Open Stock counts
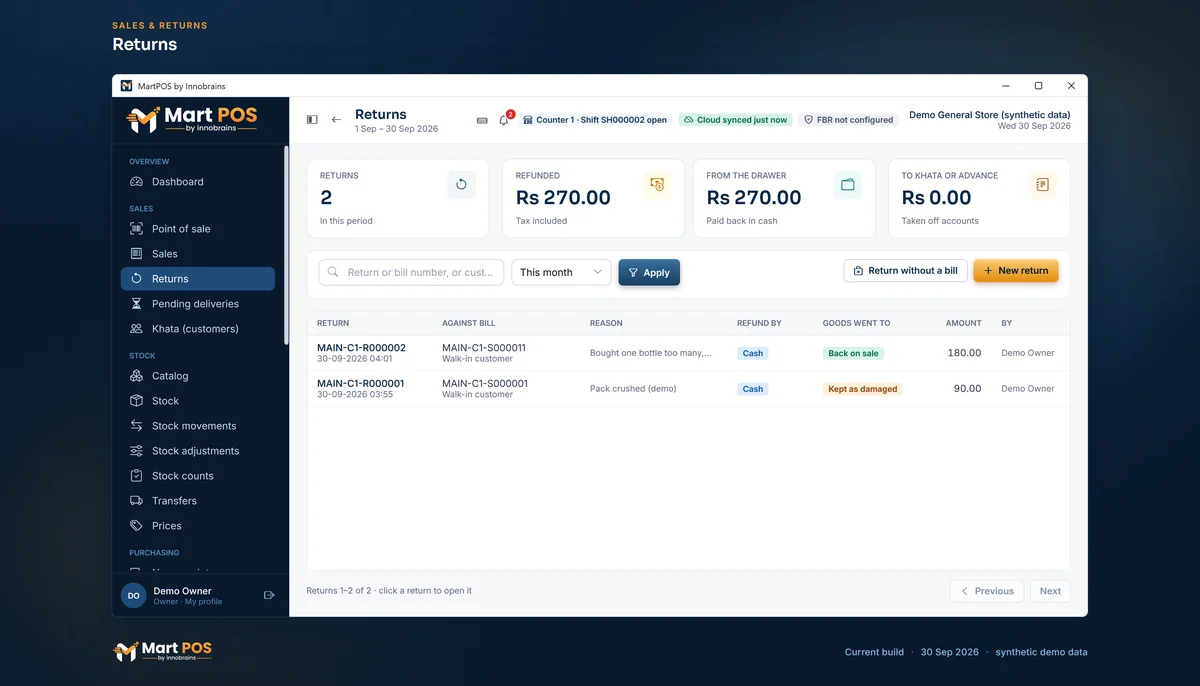1200x686 pixels. tap(198, 476)
